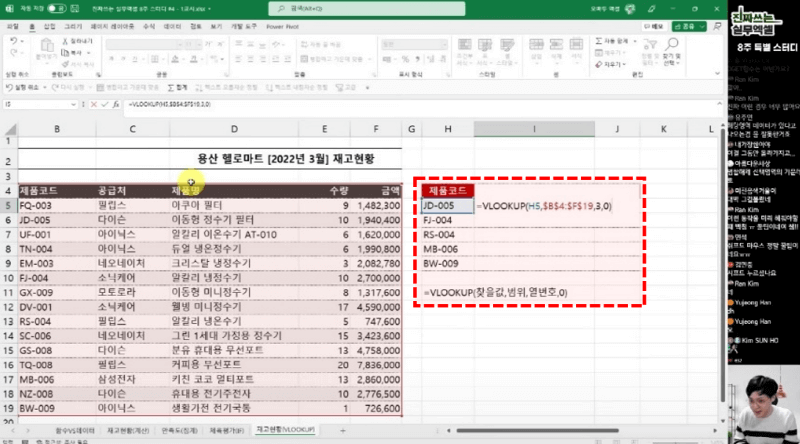Click the Format Painter (서식 복사) brush
The width and height of the screenshot is (800, 444).
coord(78,64)
